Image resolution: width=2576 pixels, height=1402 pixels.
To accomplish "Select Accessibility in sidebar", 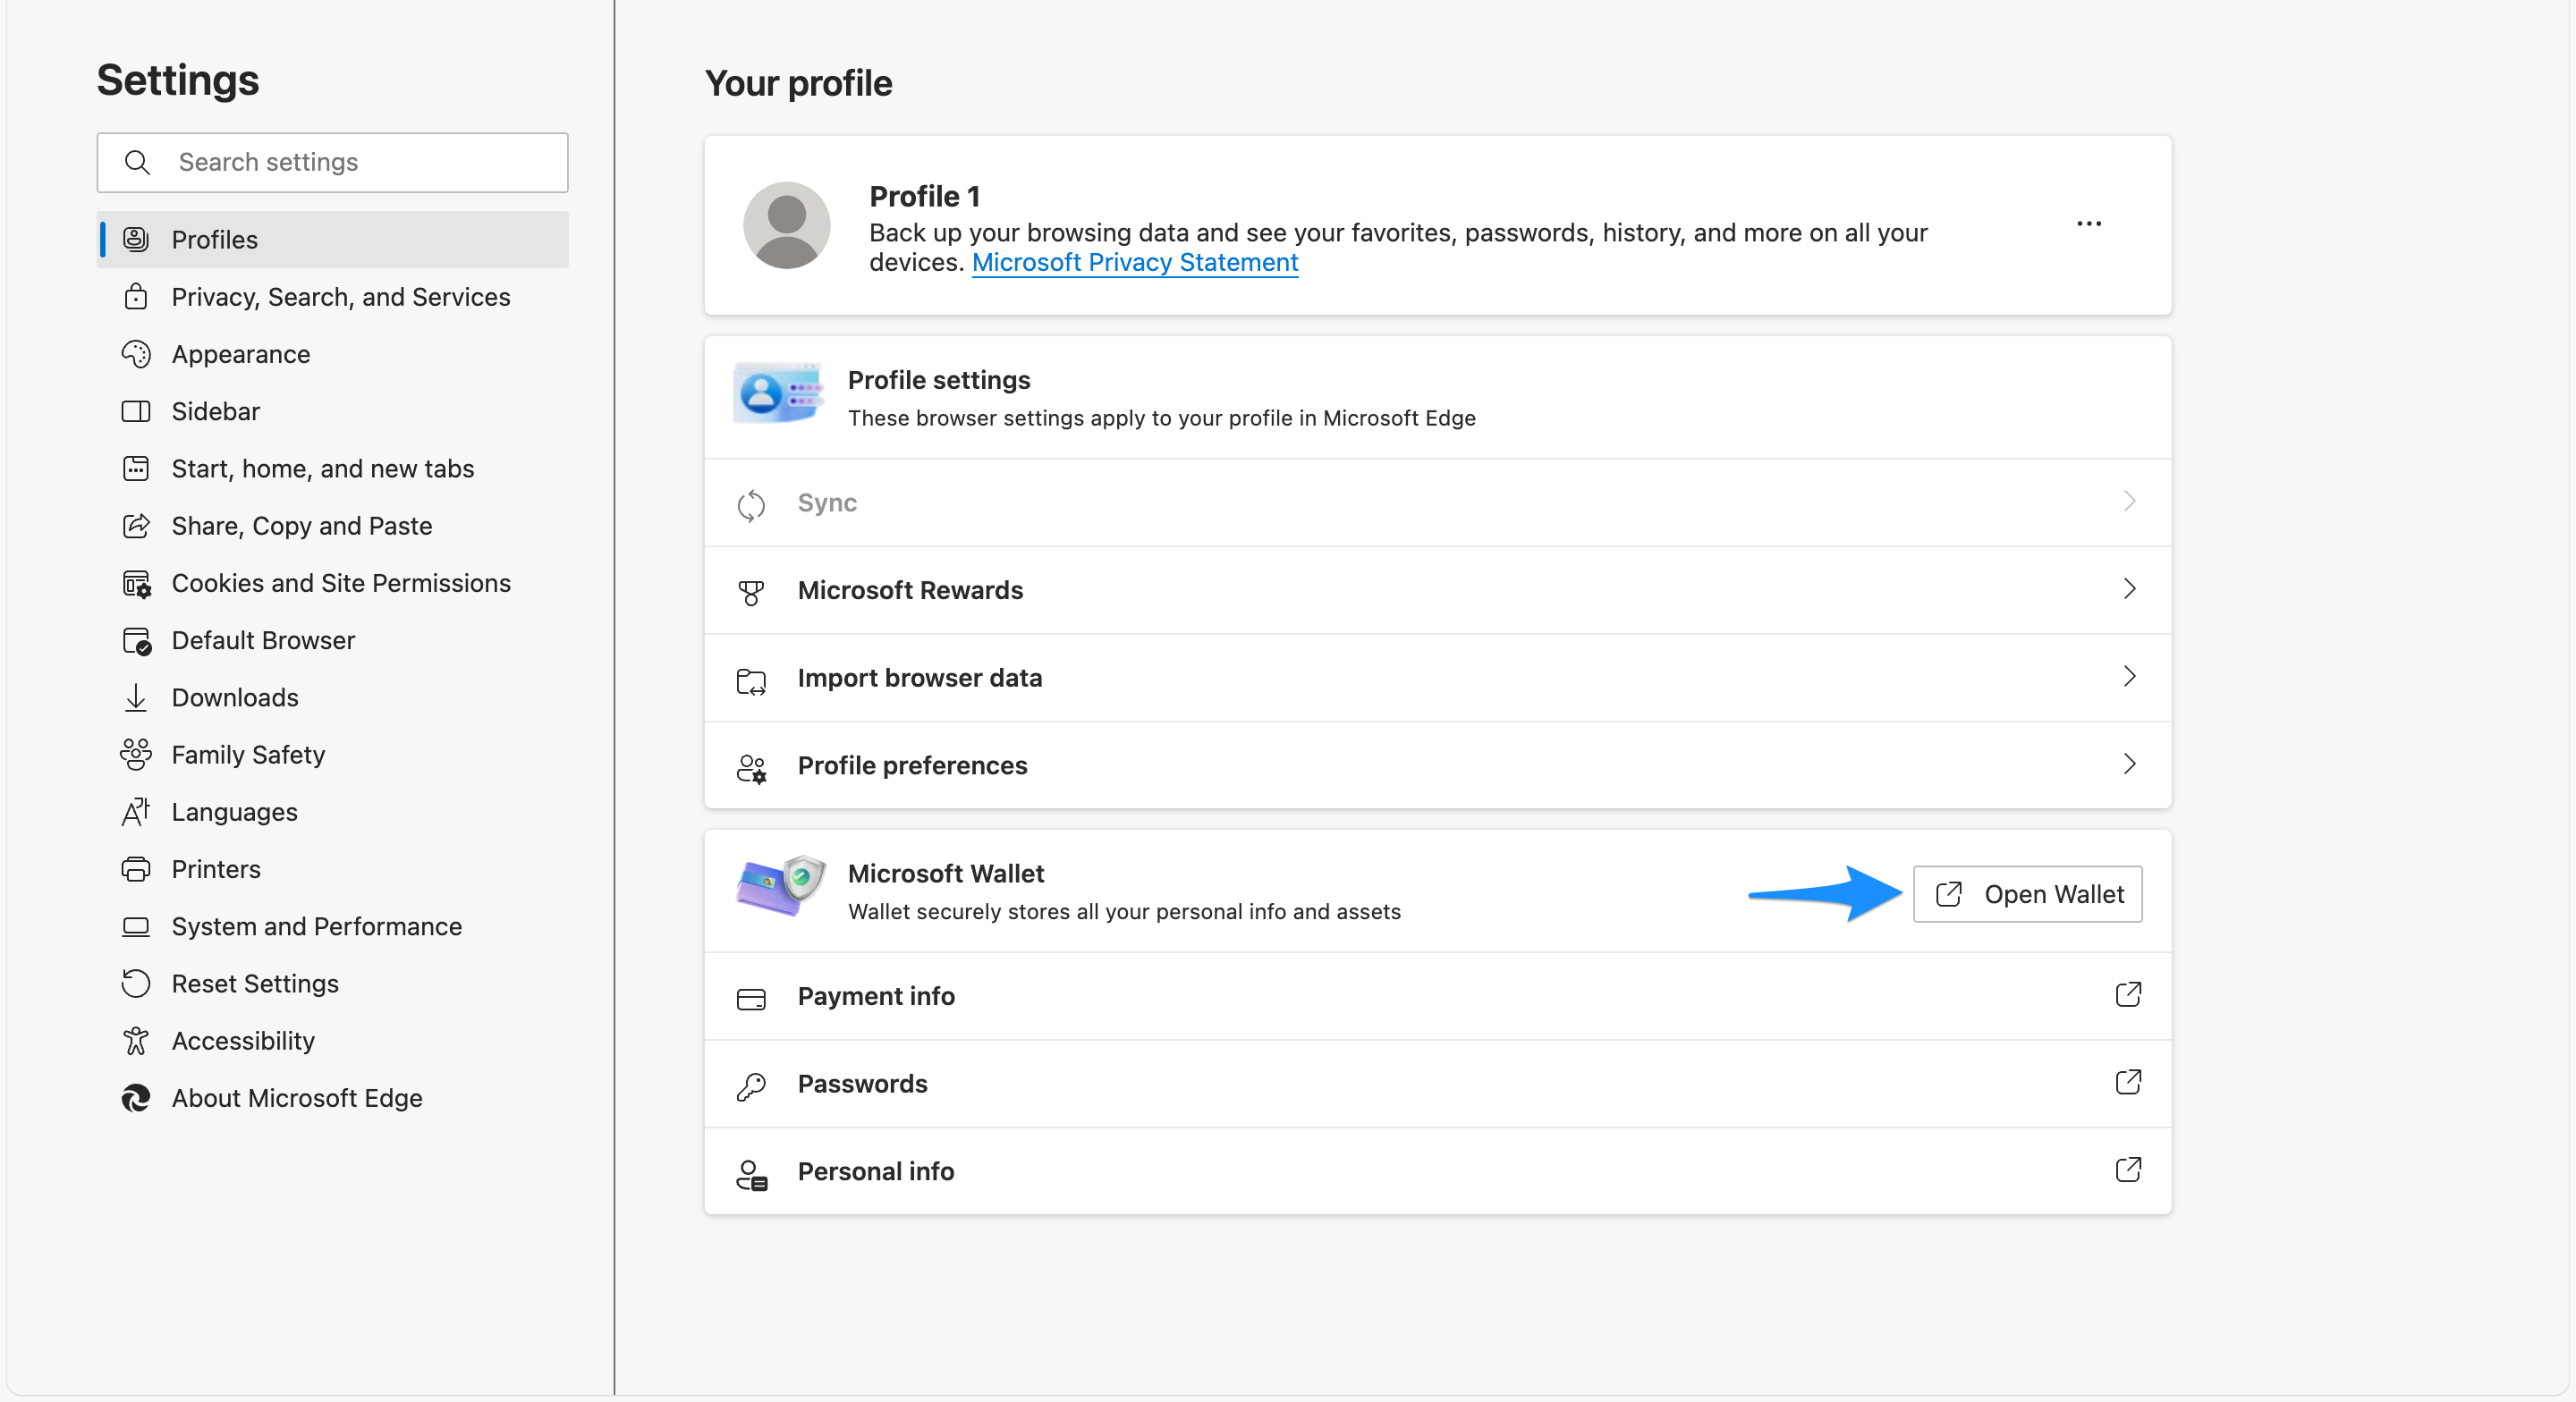I will point(333,1041).
